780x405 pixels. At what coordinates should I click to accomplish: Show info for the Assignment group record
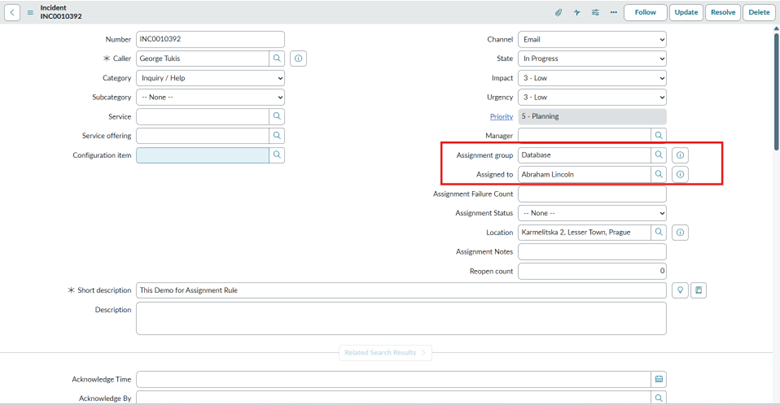coord(680,155)
